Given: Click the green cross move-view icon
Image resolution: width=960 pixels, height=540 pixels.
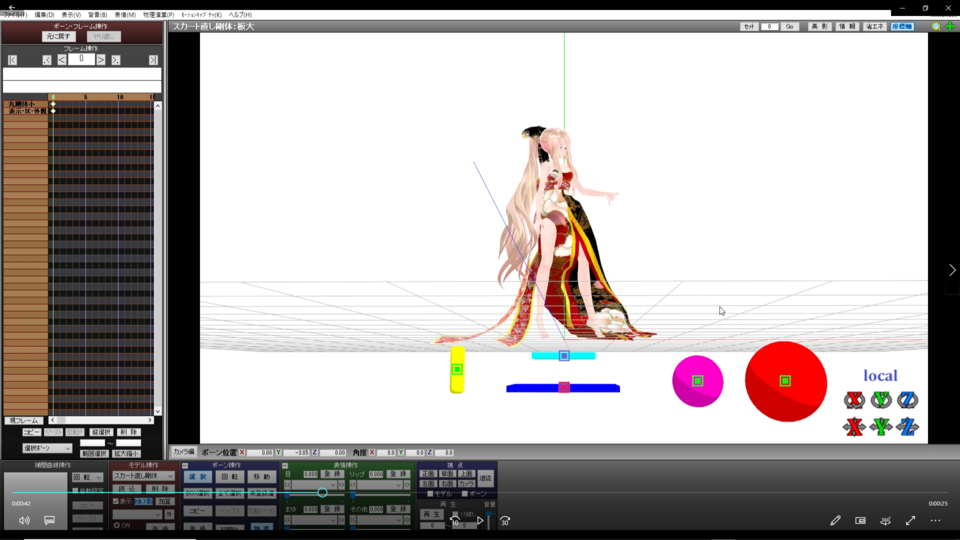Looking at the screenshot, I should click(949, 27).
